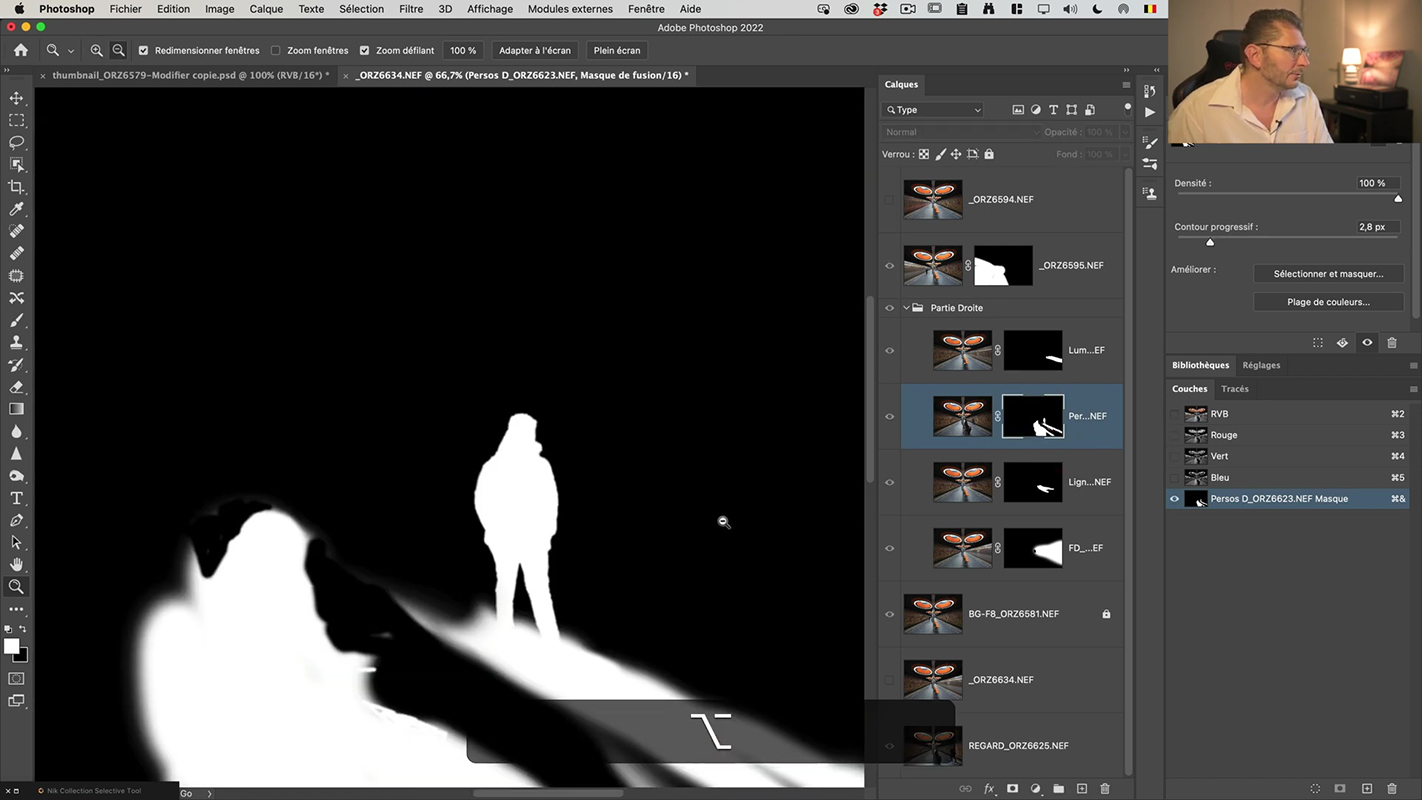Adjust the Contour progressif slider handle
Image resolution: width=1422 pixels, height=800 pixels.
coord(1210,242)
